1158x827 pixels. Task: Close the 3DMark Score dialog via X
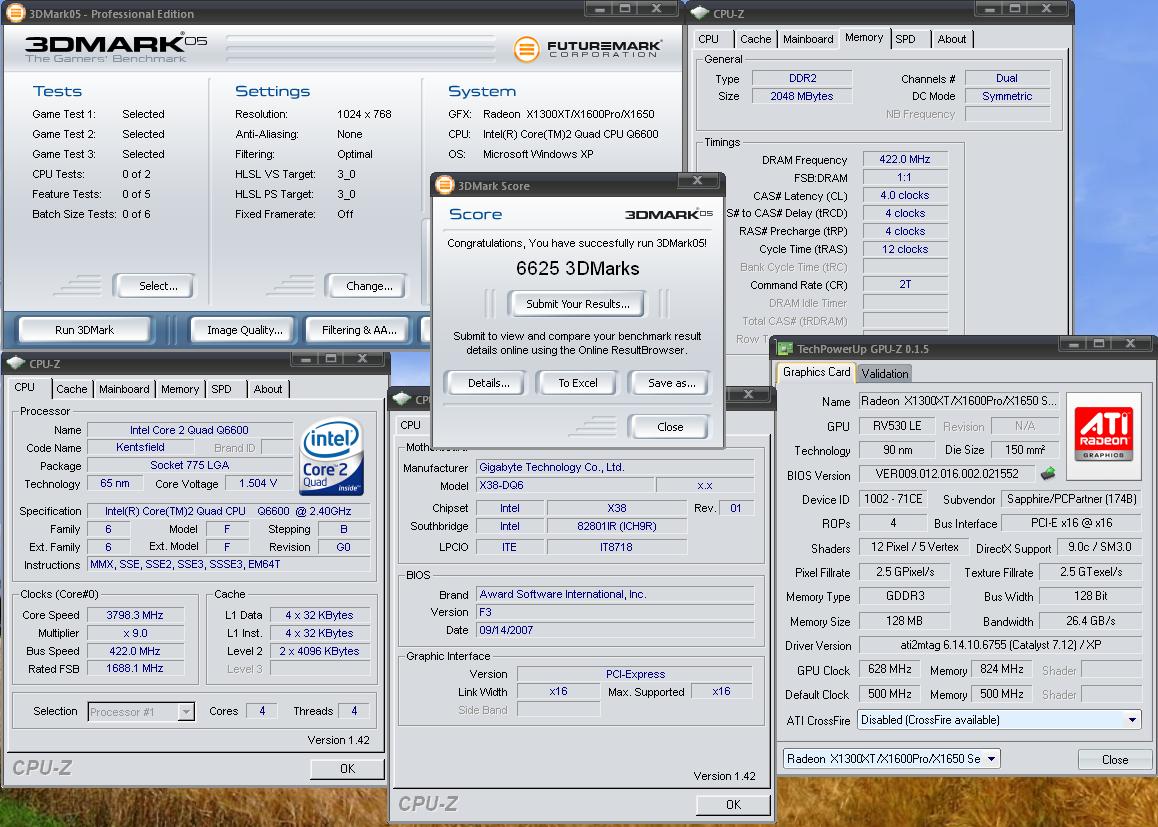click(697, 182)
